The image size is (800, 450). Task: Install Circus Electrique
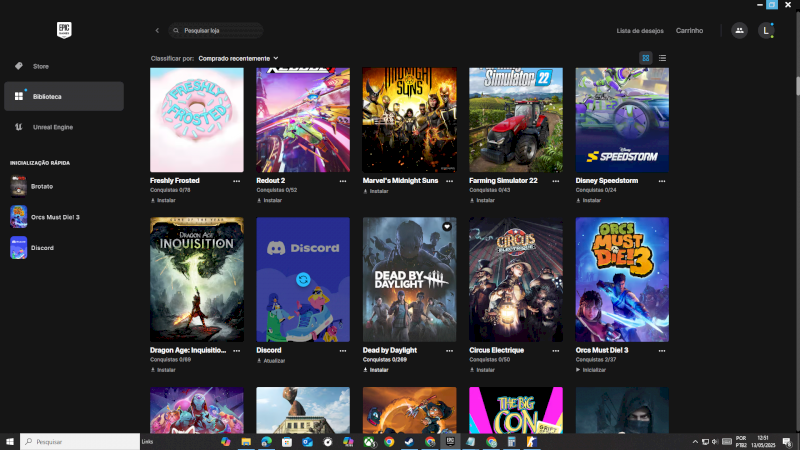482,370
